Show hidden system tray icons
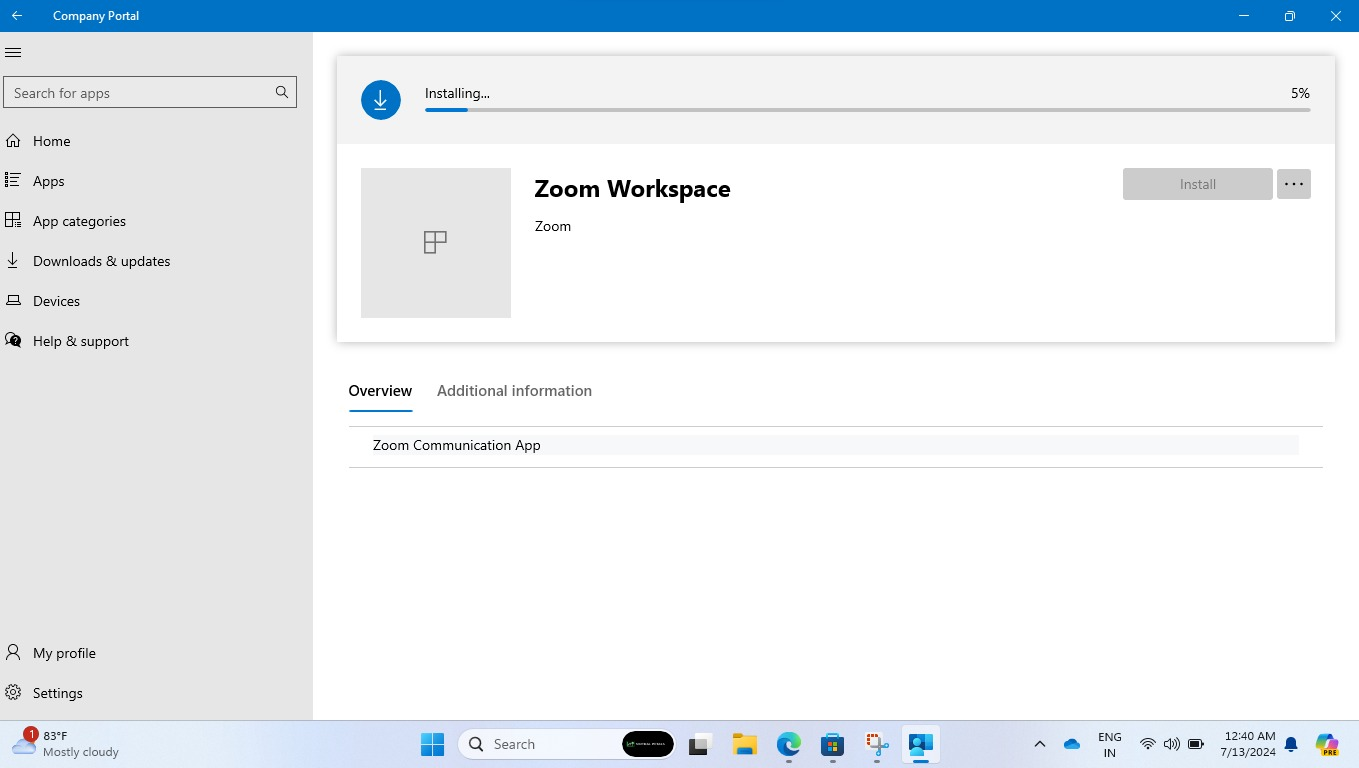 1040,744
